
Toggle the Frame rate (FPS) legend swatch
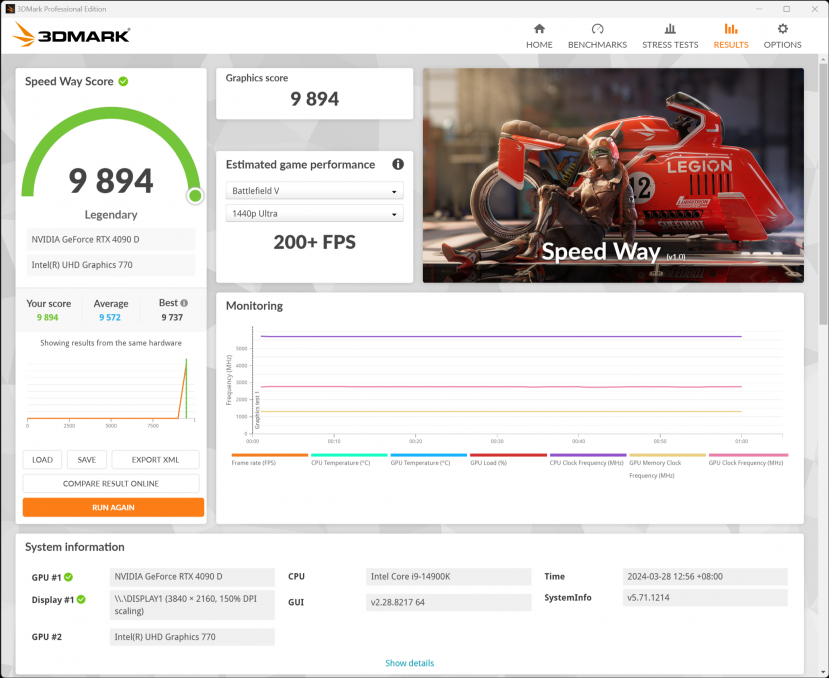click(269, 455)
